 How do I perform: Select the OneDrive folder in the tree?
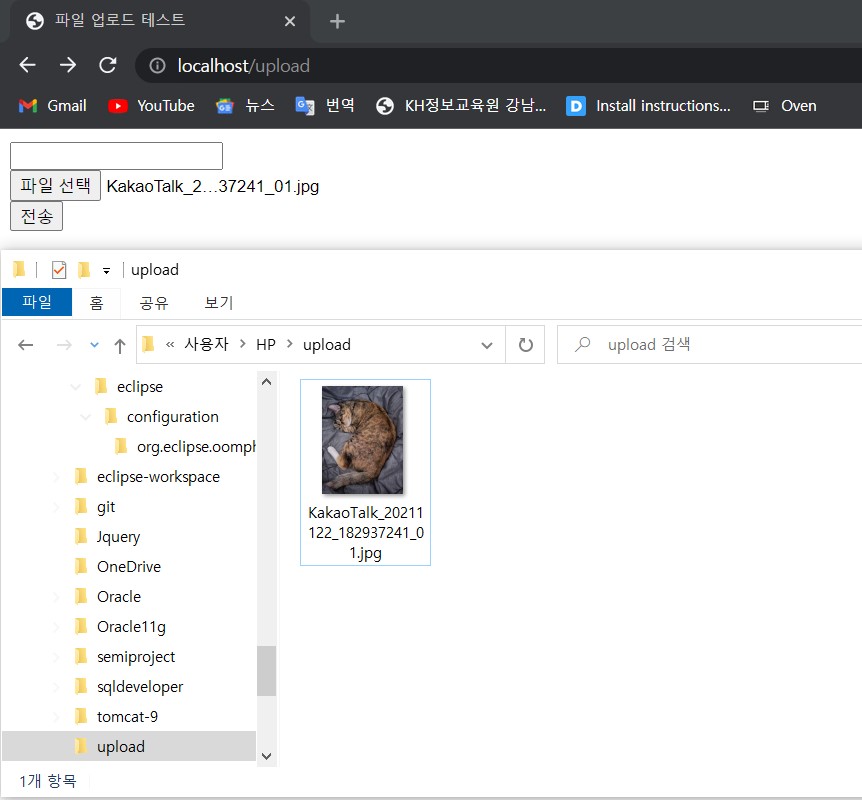(129, 567)
